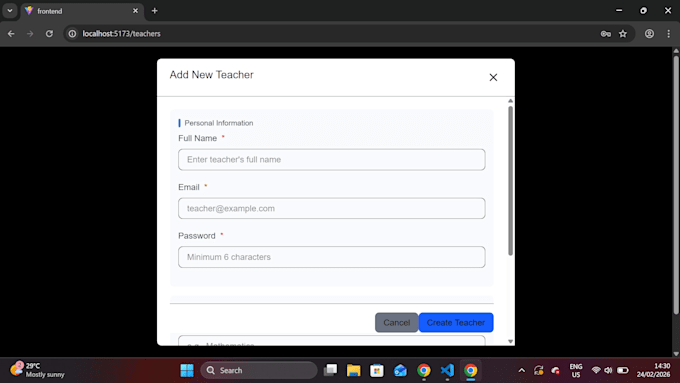Click the Personal Information section heading
This screenshot has width=680, height=383.
[x=219, y=123]
